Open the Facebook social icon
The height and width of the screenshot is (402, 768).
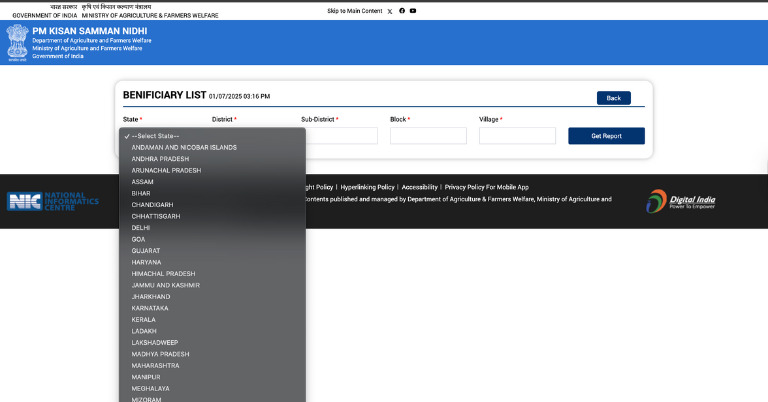click(402, 11)
